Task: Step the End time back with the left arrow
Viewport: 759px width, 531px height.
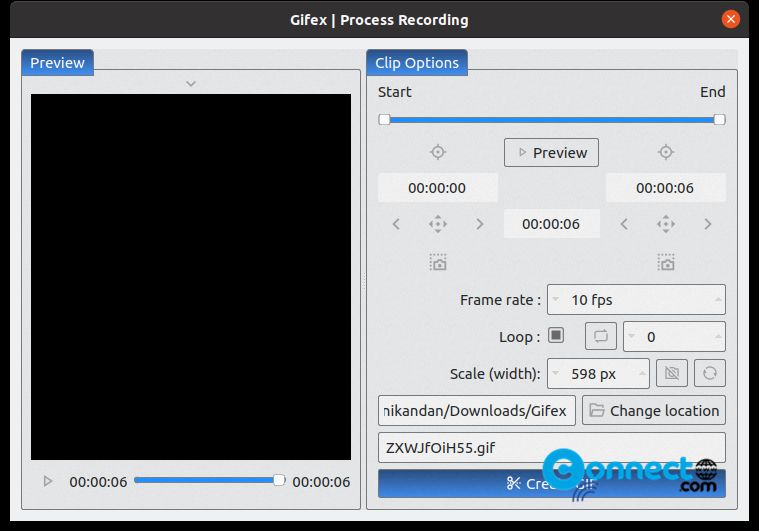Action: click(x=624, y=224)
